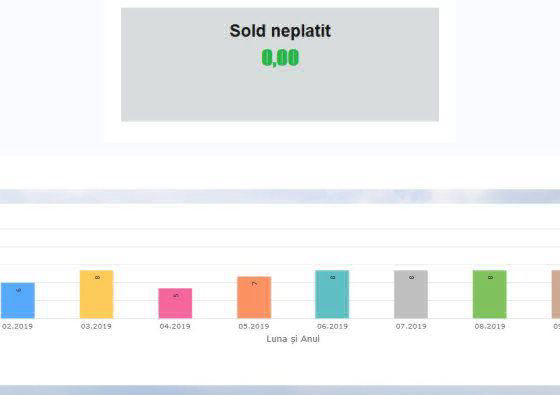Viewport: 560px width, 395px height.
Task: Click the Sold neplatit heading
Action: tap(280, 31)
